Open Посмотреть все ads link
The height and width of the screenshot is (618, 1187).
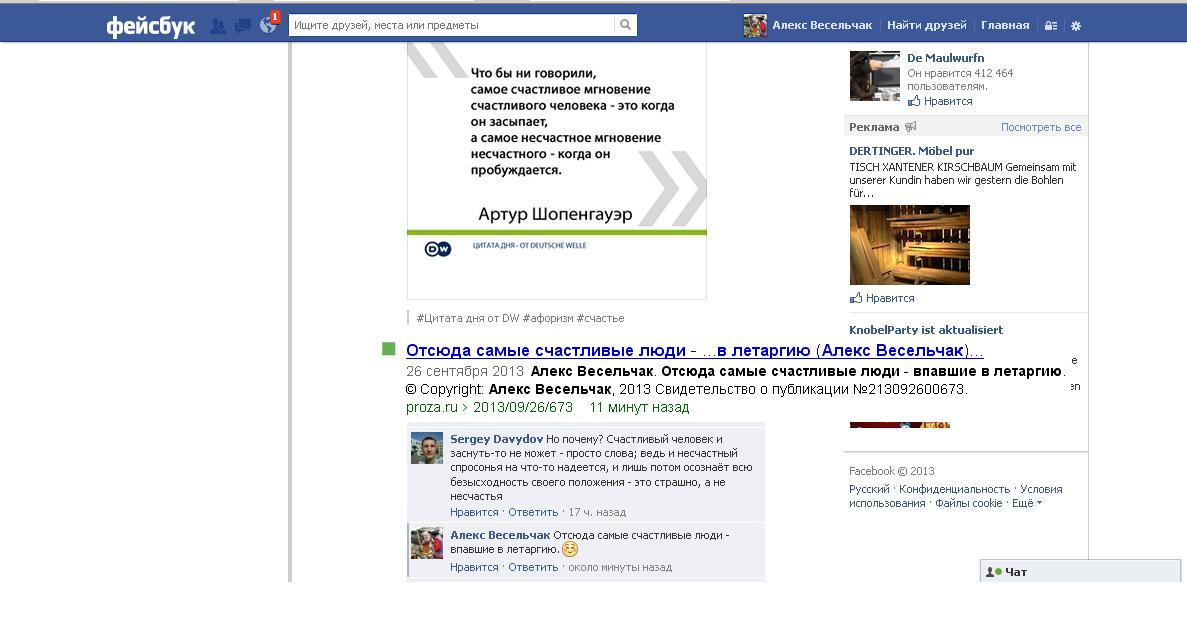point(1040,128)
